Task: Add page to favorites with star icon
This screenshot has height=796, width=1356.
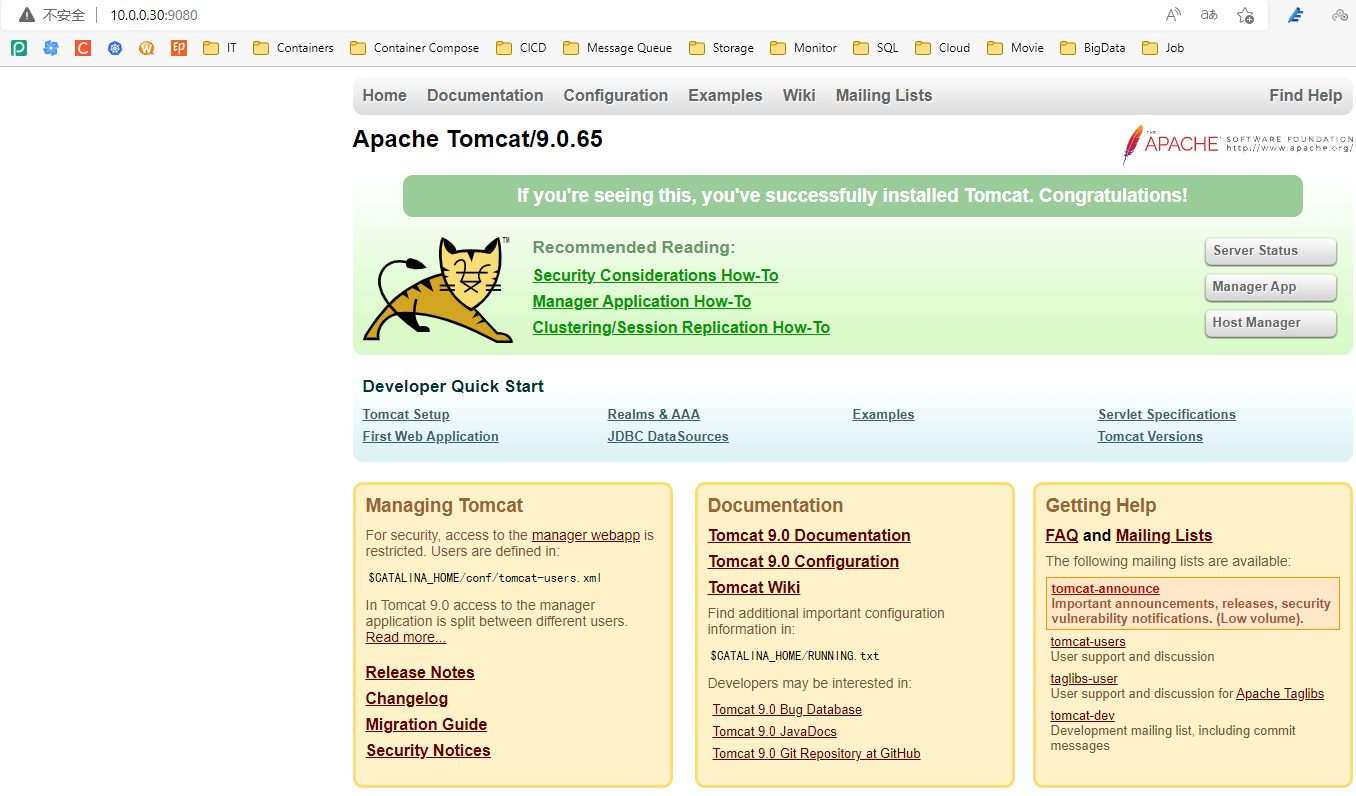Action: point(1245,15)
